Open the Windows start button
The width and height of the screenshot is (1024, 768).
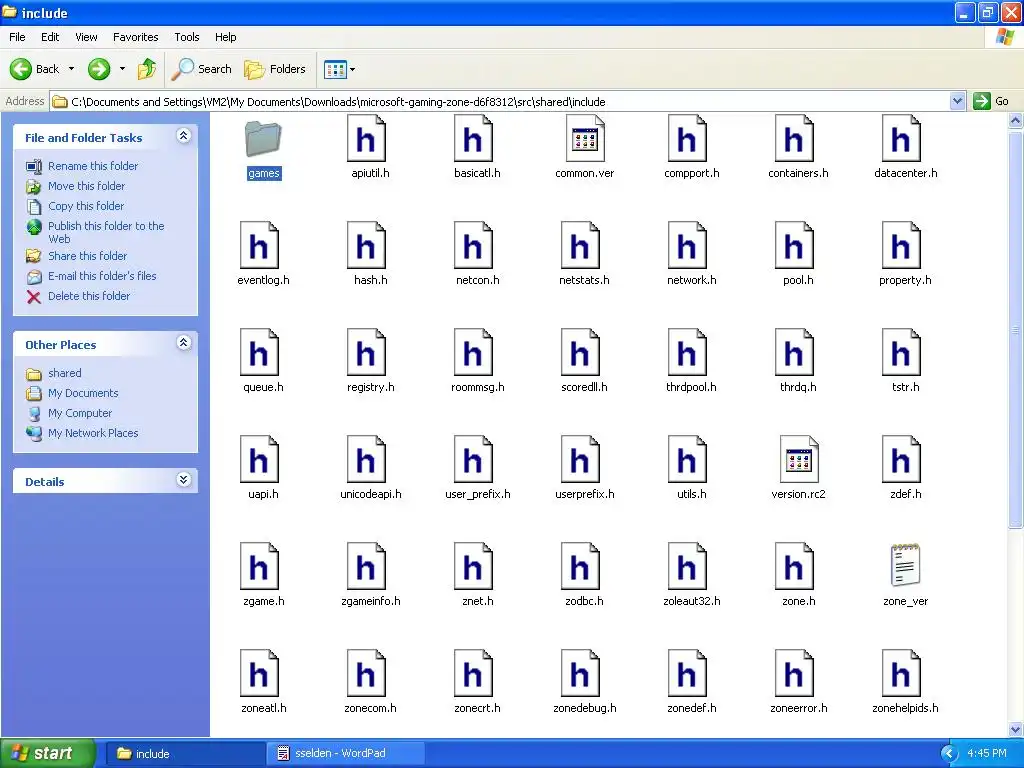[48, 753]
